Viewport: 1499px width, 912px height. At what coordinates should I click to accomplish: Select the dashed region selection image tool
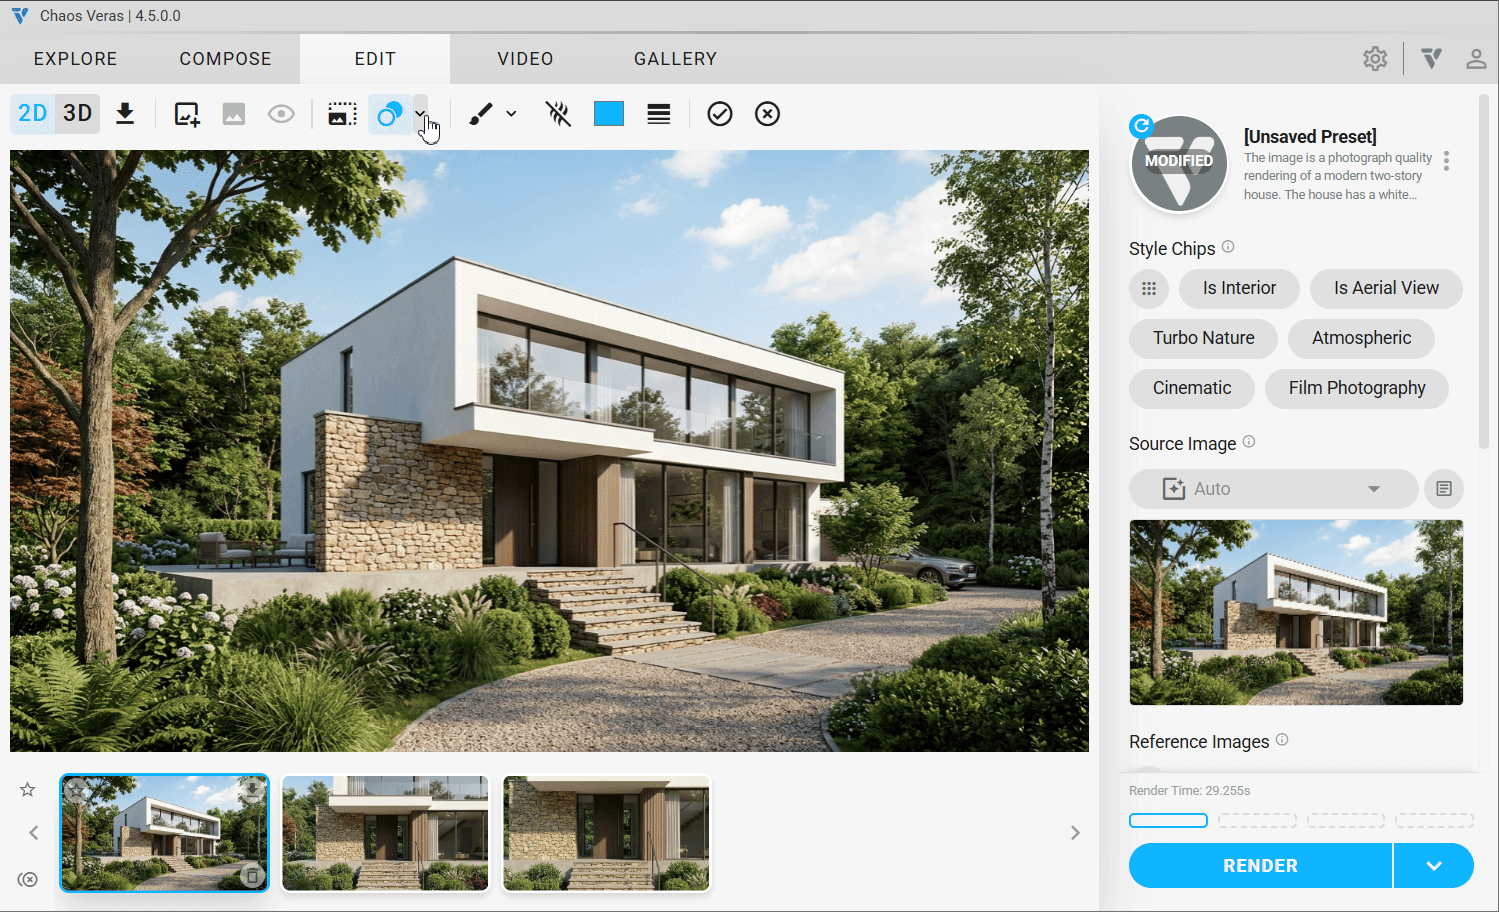click(342, 114)
